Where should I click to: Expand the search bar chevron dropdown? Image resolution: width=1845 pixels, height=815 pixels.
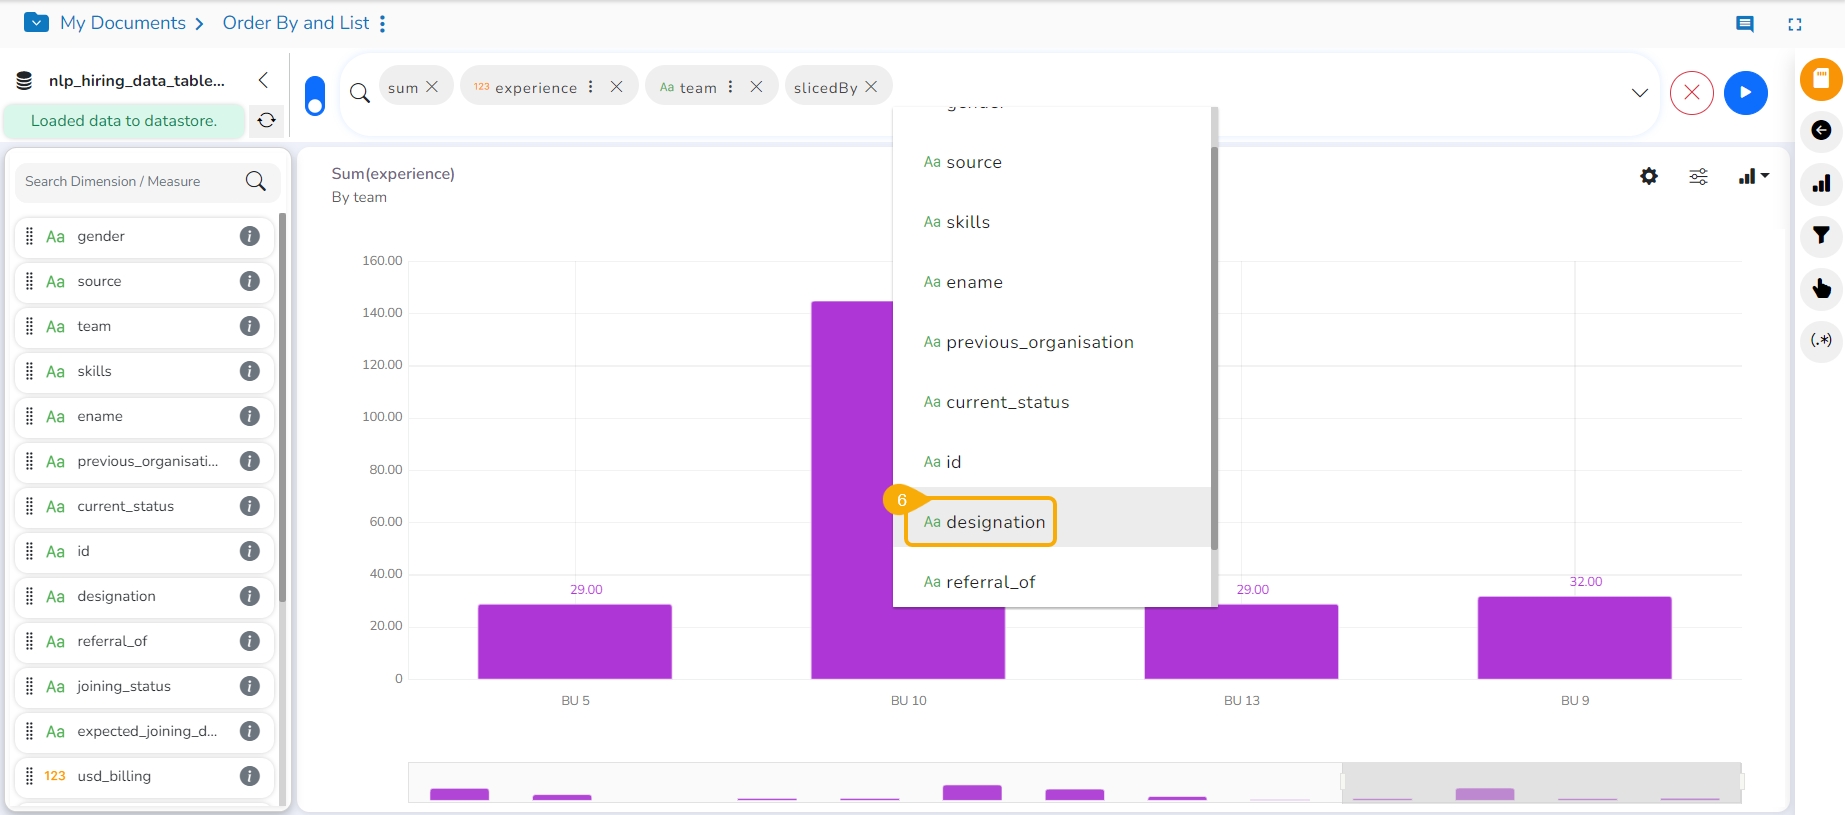click(1640, 93)
